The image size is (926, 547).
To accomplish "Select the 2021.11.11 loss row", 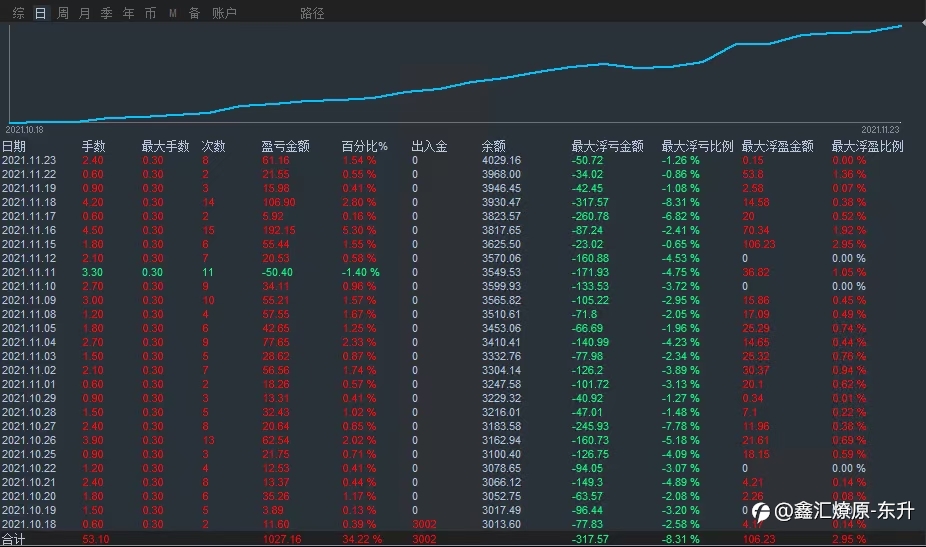I will point(452,272).
